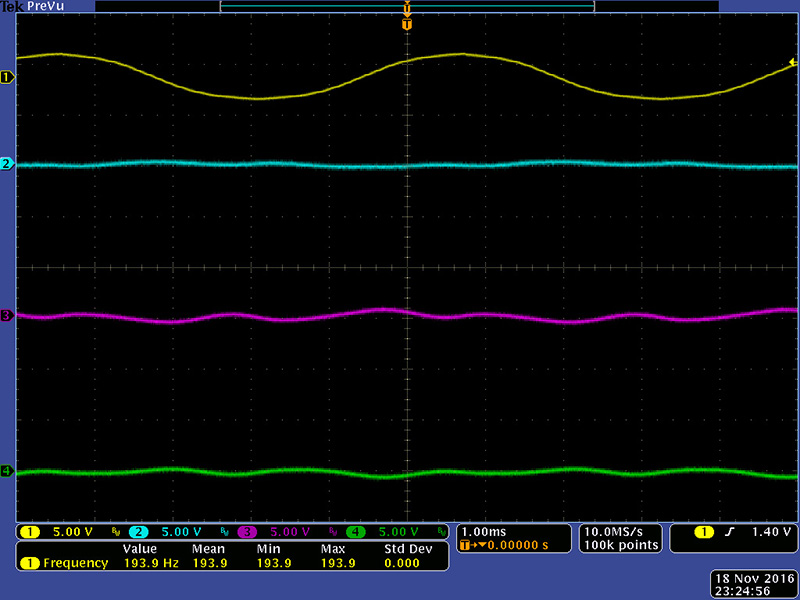800x600 pixels.
Task: Select channel 2 badge in scale readout
Action: [x=139, y=532]
